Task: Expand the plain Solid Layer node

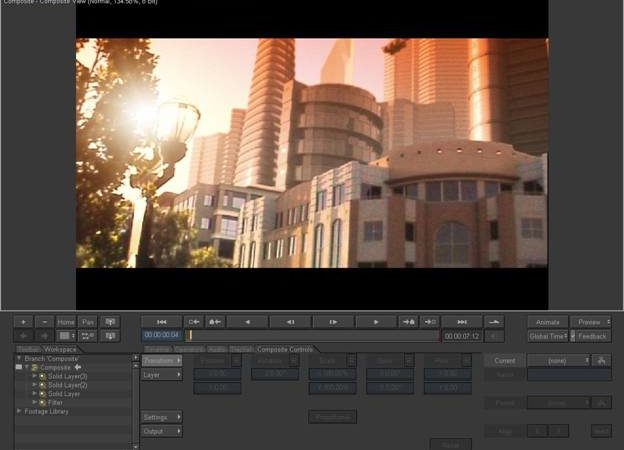Action: [35, 394]
